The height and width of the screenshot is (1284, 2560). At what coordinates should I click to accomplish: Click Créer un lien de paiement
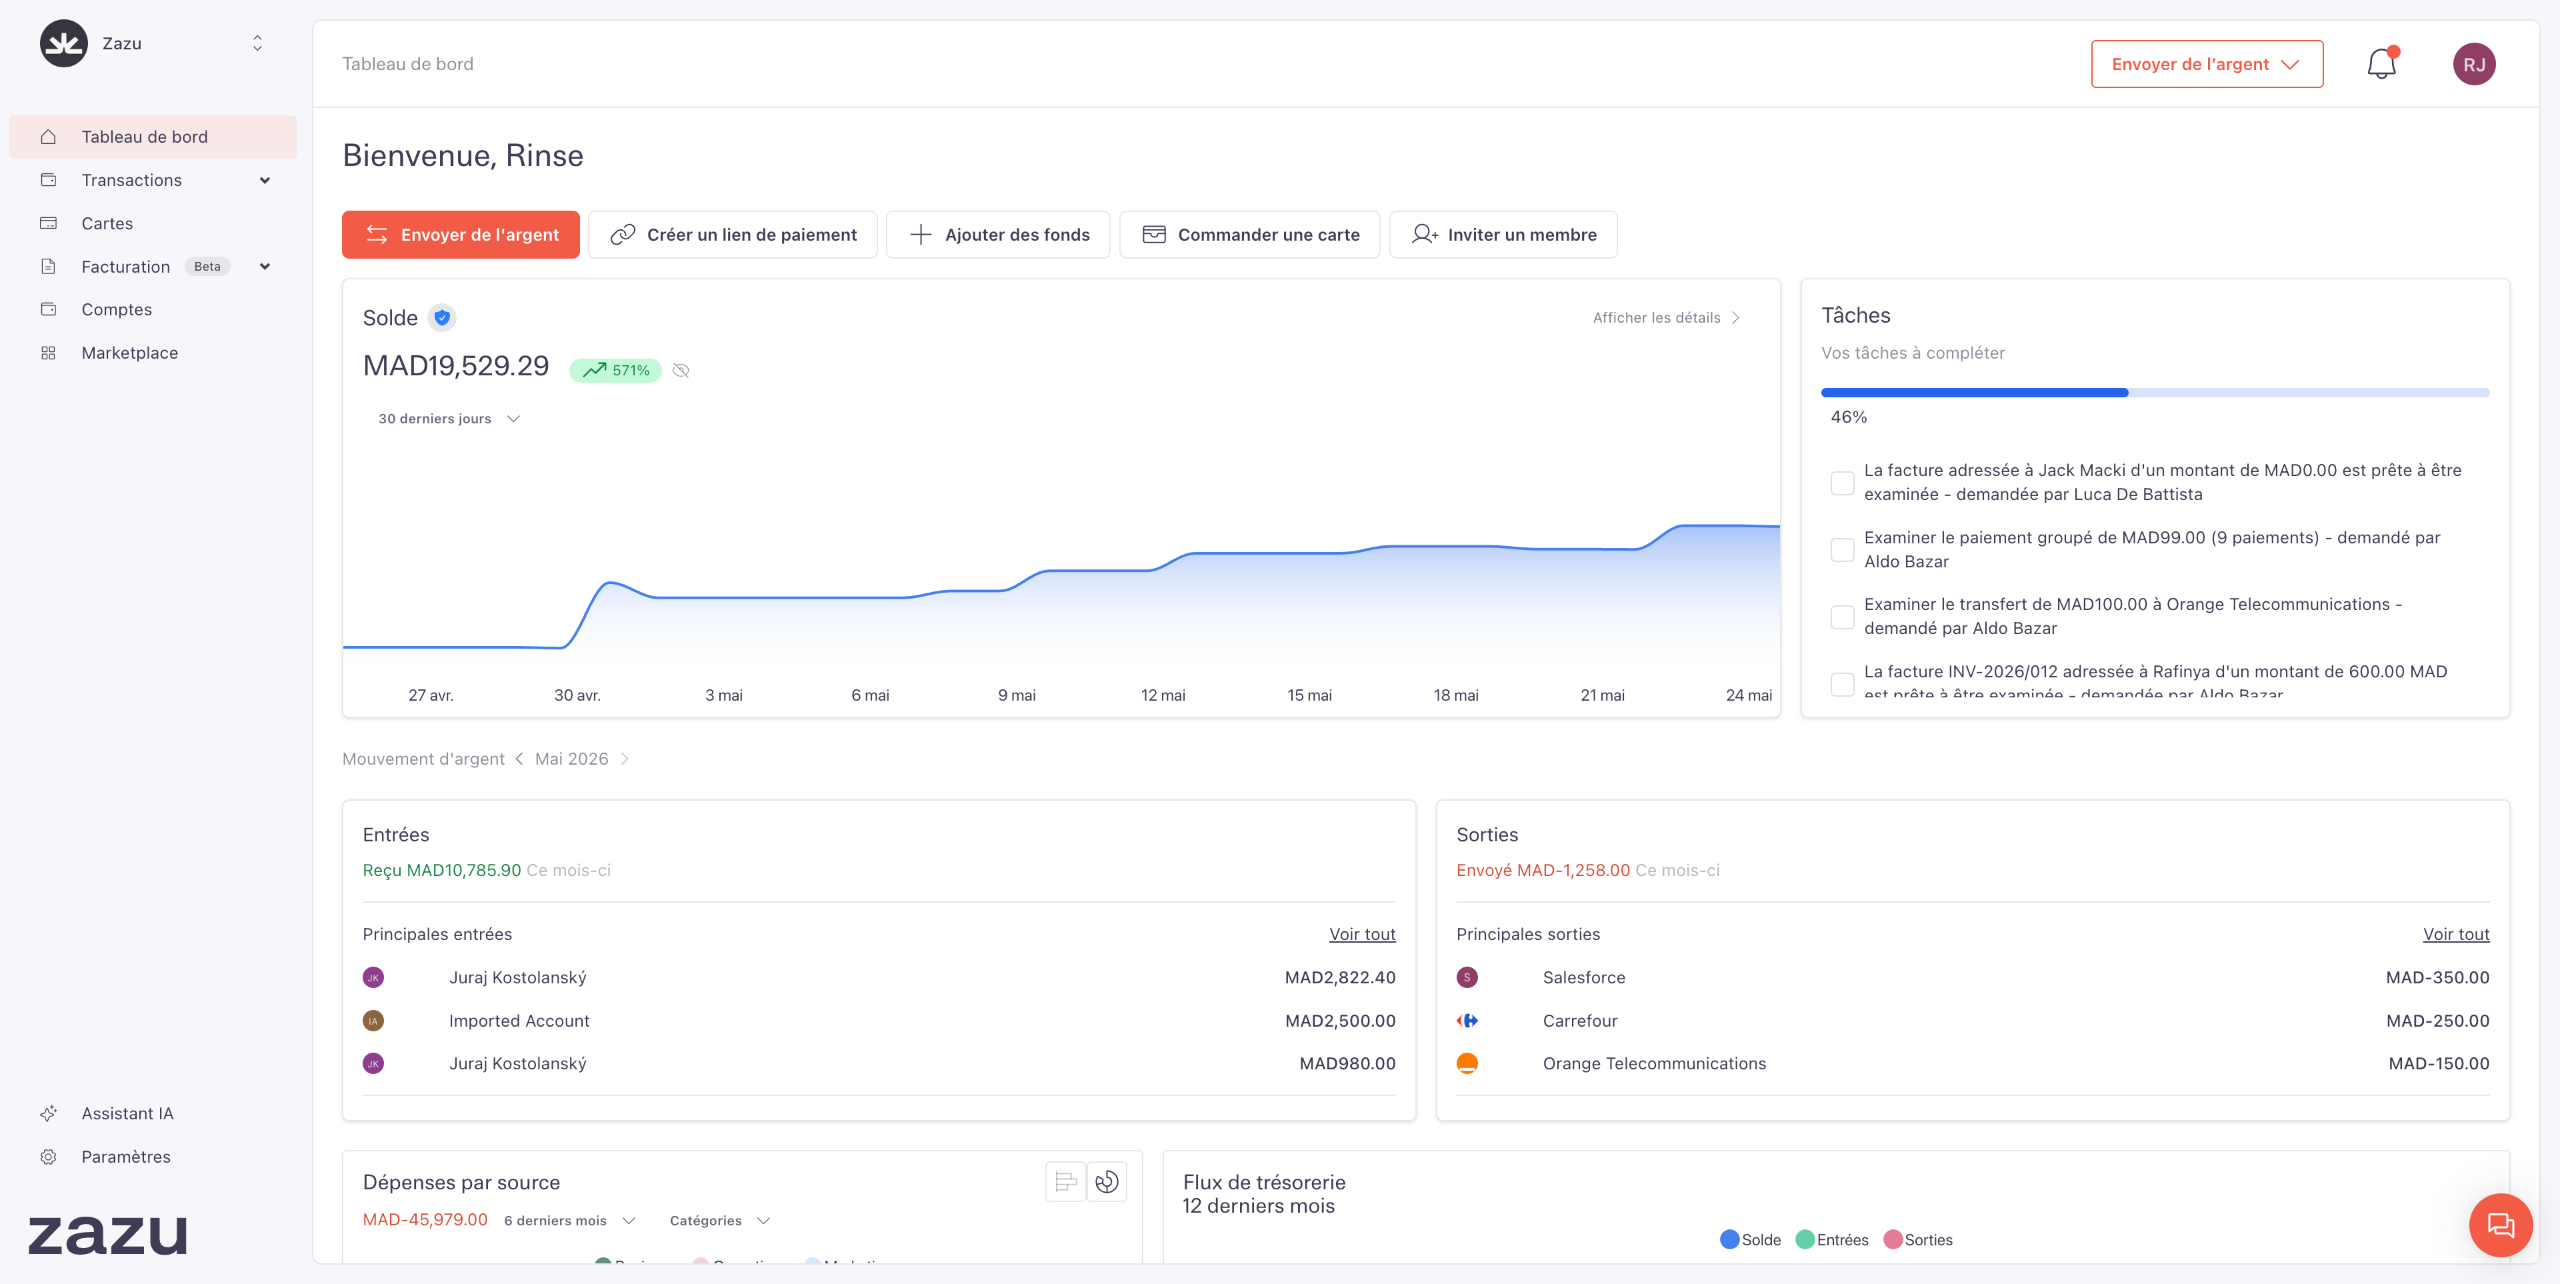click(733, 235)
